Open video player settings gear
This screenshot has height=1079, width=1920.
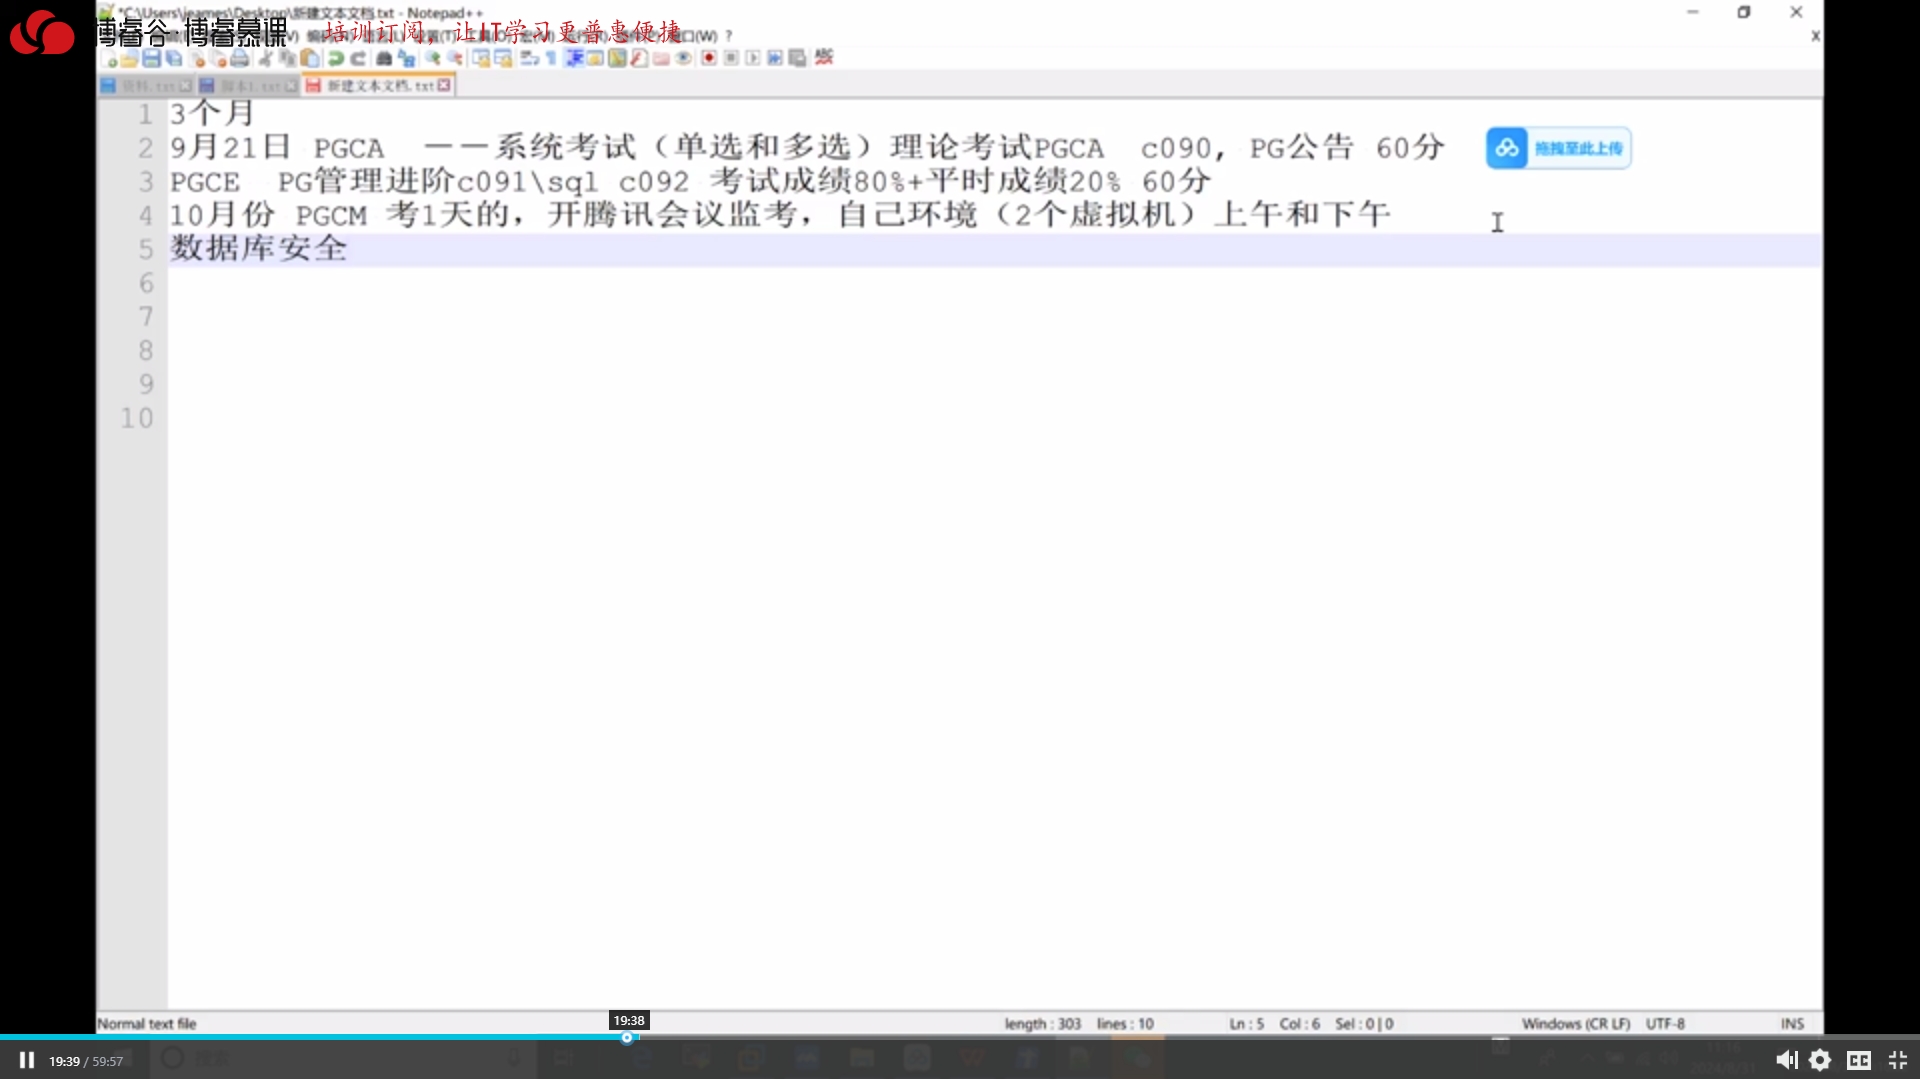tap(1820, 1060)
